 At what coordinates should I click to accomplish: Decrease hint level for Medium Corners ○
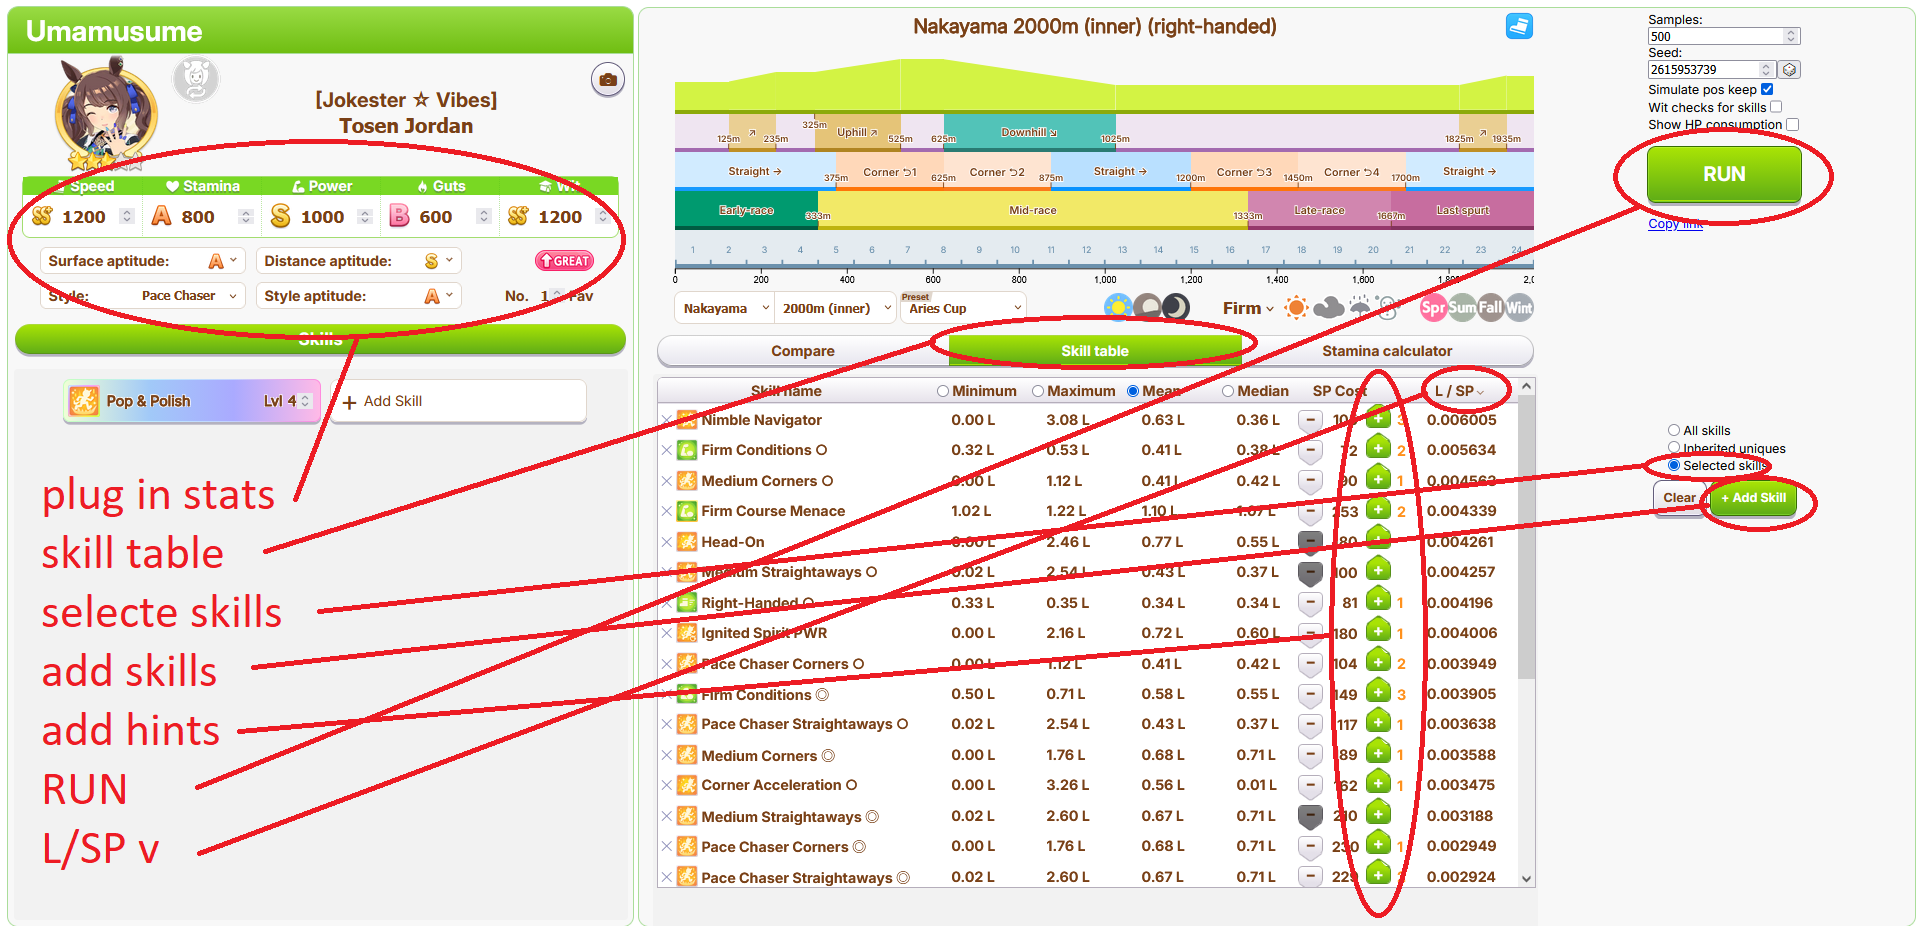(x=1310, y=481)
